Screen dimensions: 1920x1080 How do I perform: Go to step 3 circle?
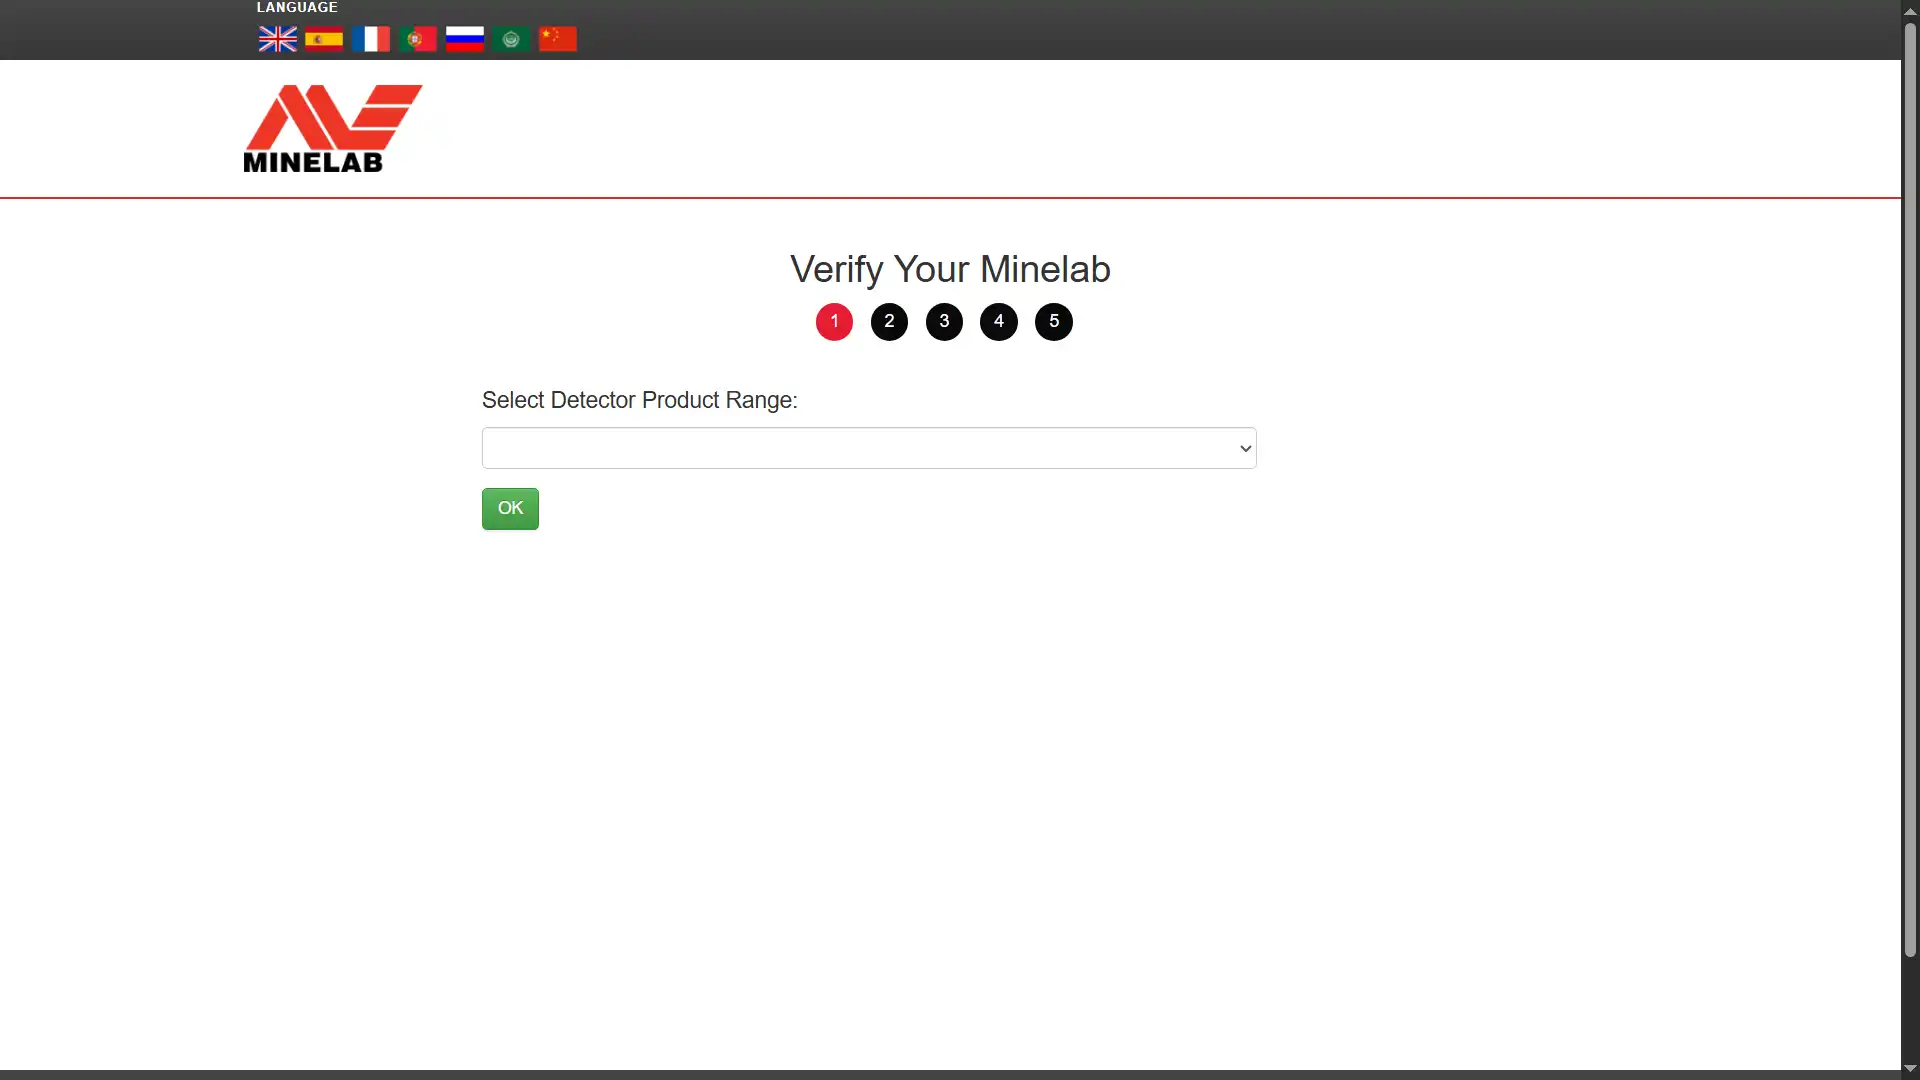point(944,322)
